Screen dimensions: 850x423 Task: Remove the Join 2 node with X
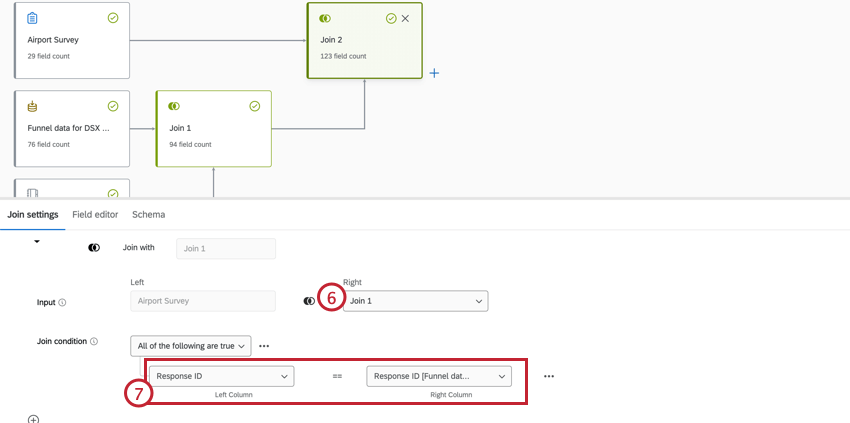(405, 18)
